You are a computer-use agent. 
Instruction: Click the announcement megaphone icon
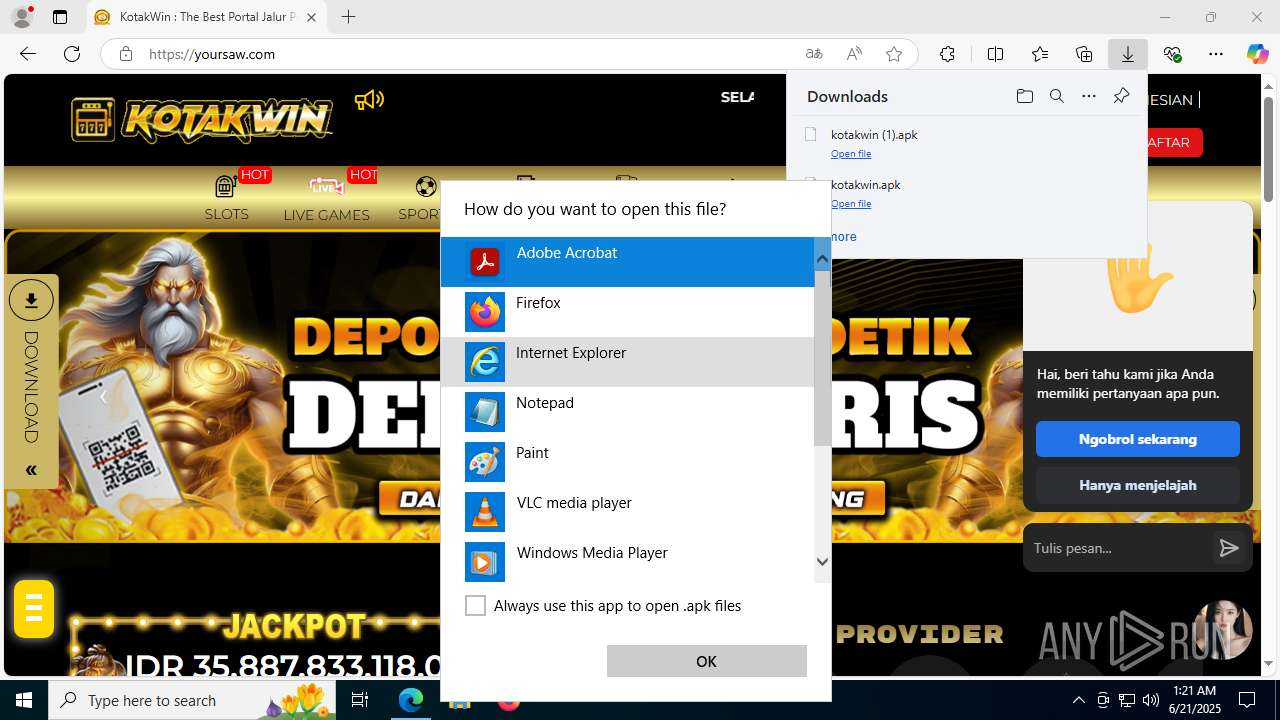(369, 99)
